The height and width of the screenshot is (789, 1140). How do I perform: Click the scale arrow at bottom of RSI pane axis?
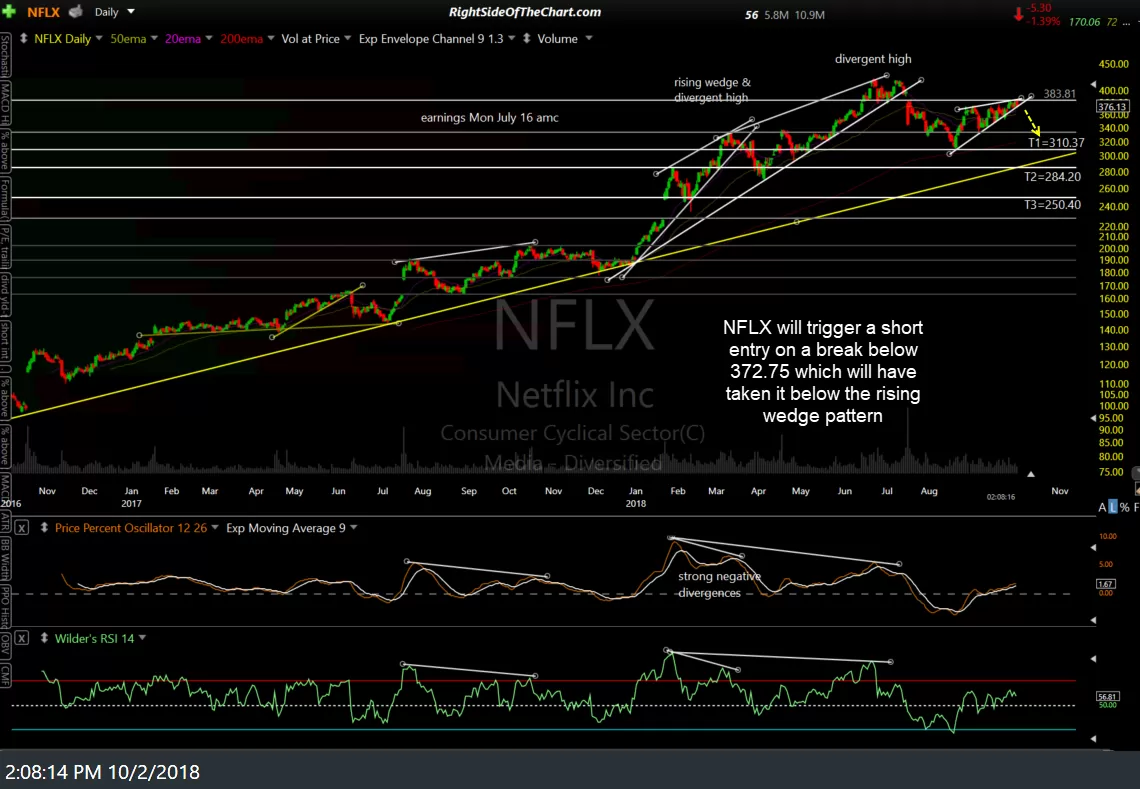coord(1093,739)
